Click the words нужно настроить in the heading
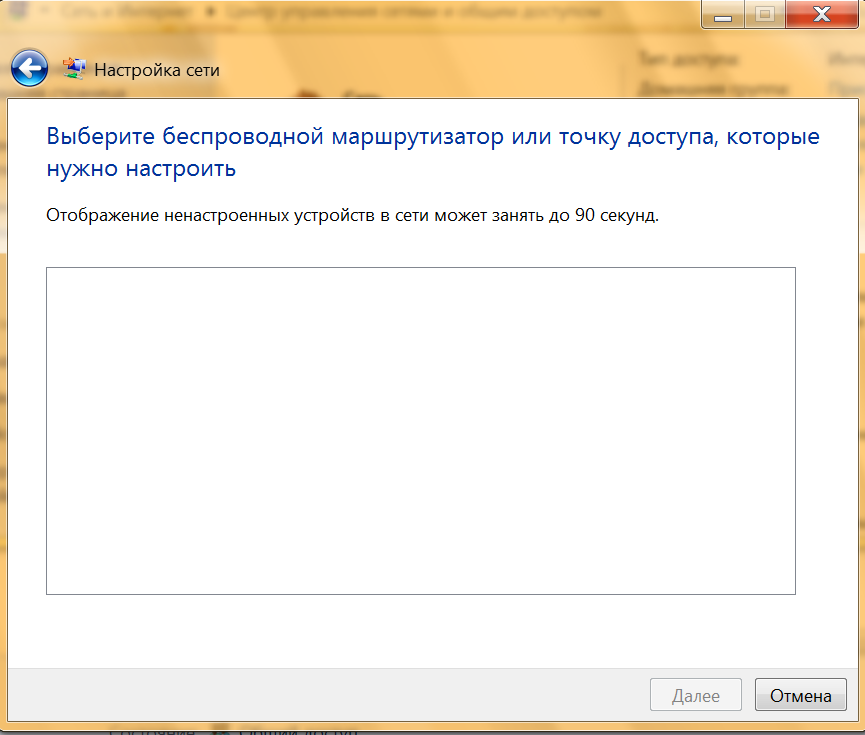 (x=141, y=168)
